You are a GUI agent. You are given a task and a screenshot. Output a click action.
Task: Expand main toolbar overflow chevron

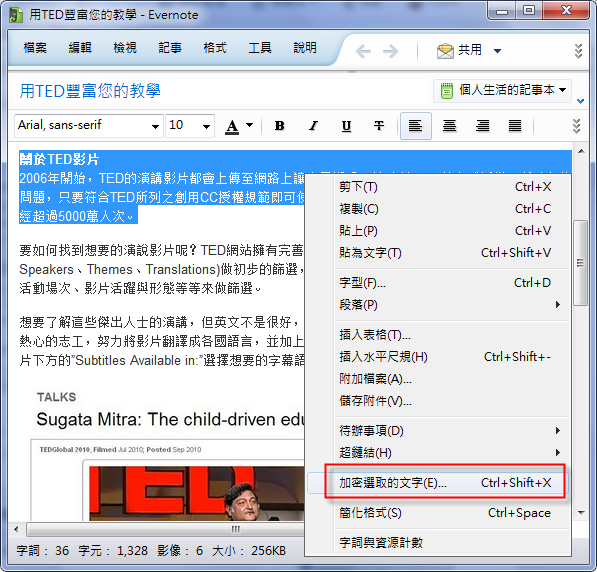578,51
